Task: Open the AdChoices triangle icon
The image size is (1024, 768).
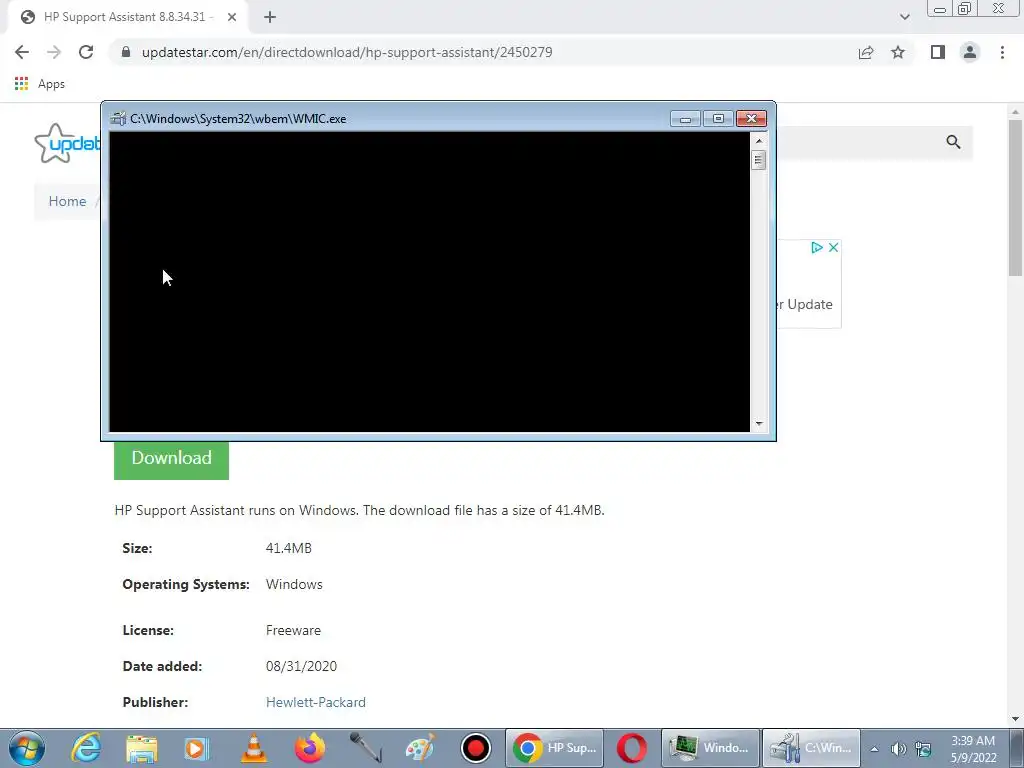Action: (x=816, y=248)
